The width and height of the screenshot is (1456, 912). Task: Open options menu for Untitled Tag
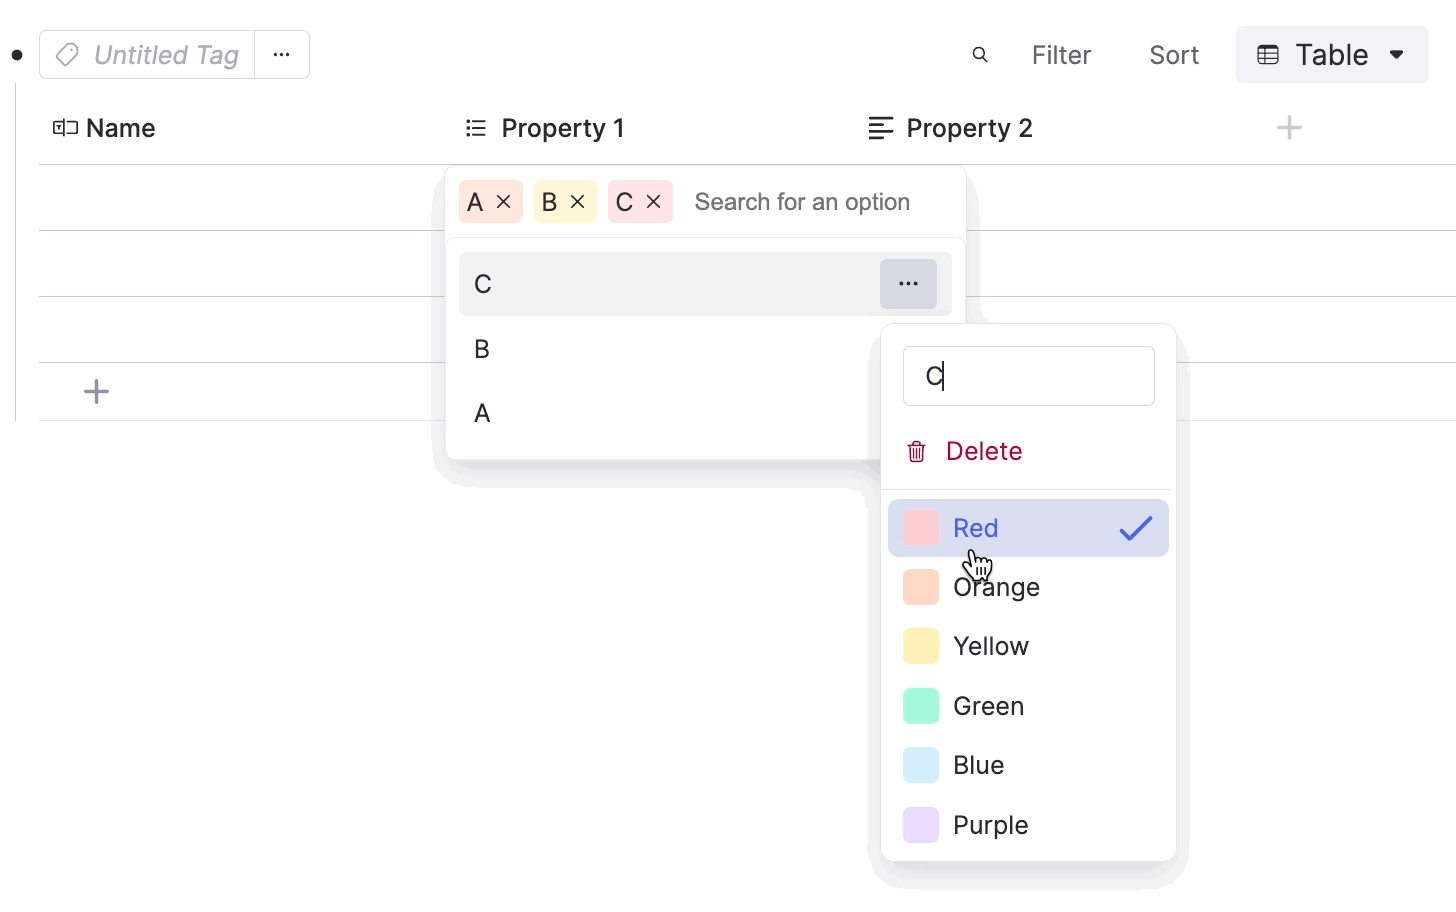(x=282, y=55)
